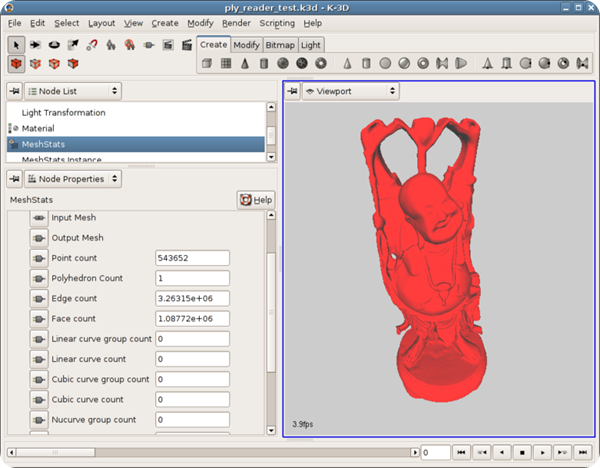
Task: Open the Polyhedron Count property connection menu
Action: click(x=39, y=279)
